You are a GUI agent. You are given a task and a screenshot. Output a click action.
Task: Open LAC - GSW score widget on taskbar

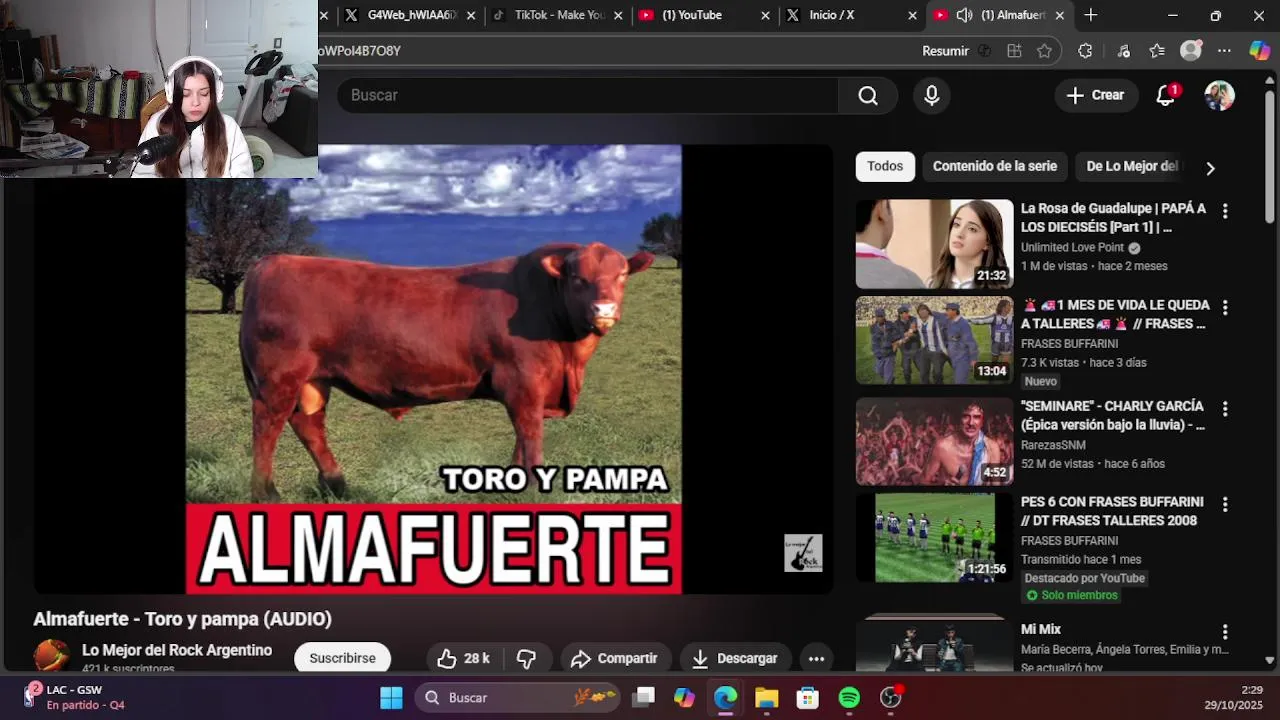point(73,697)
